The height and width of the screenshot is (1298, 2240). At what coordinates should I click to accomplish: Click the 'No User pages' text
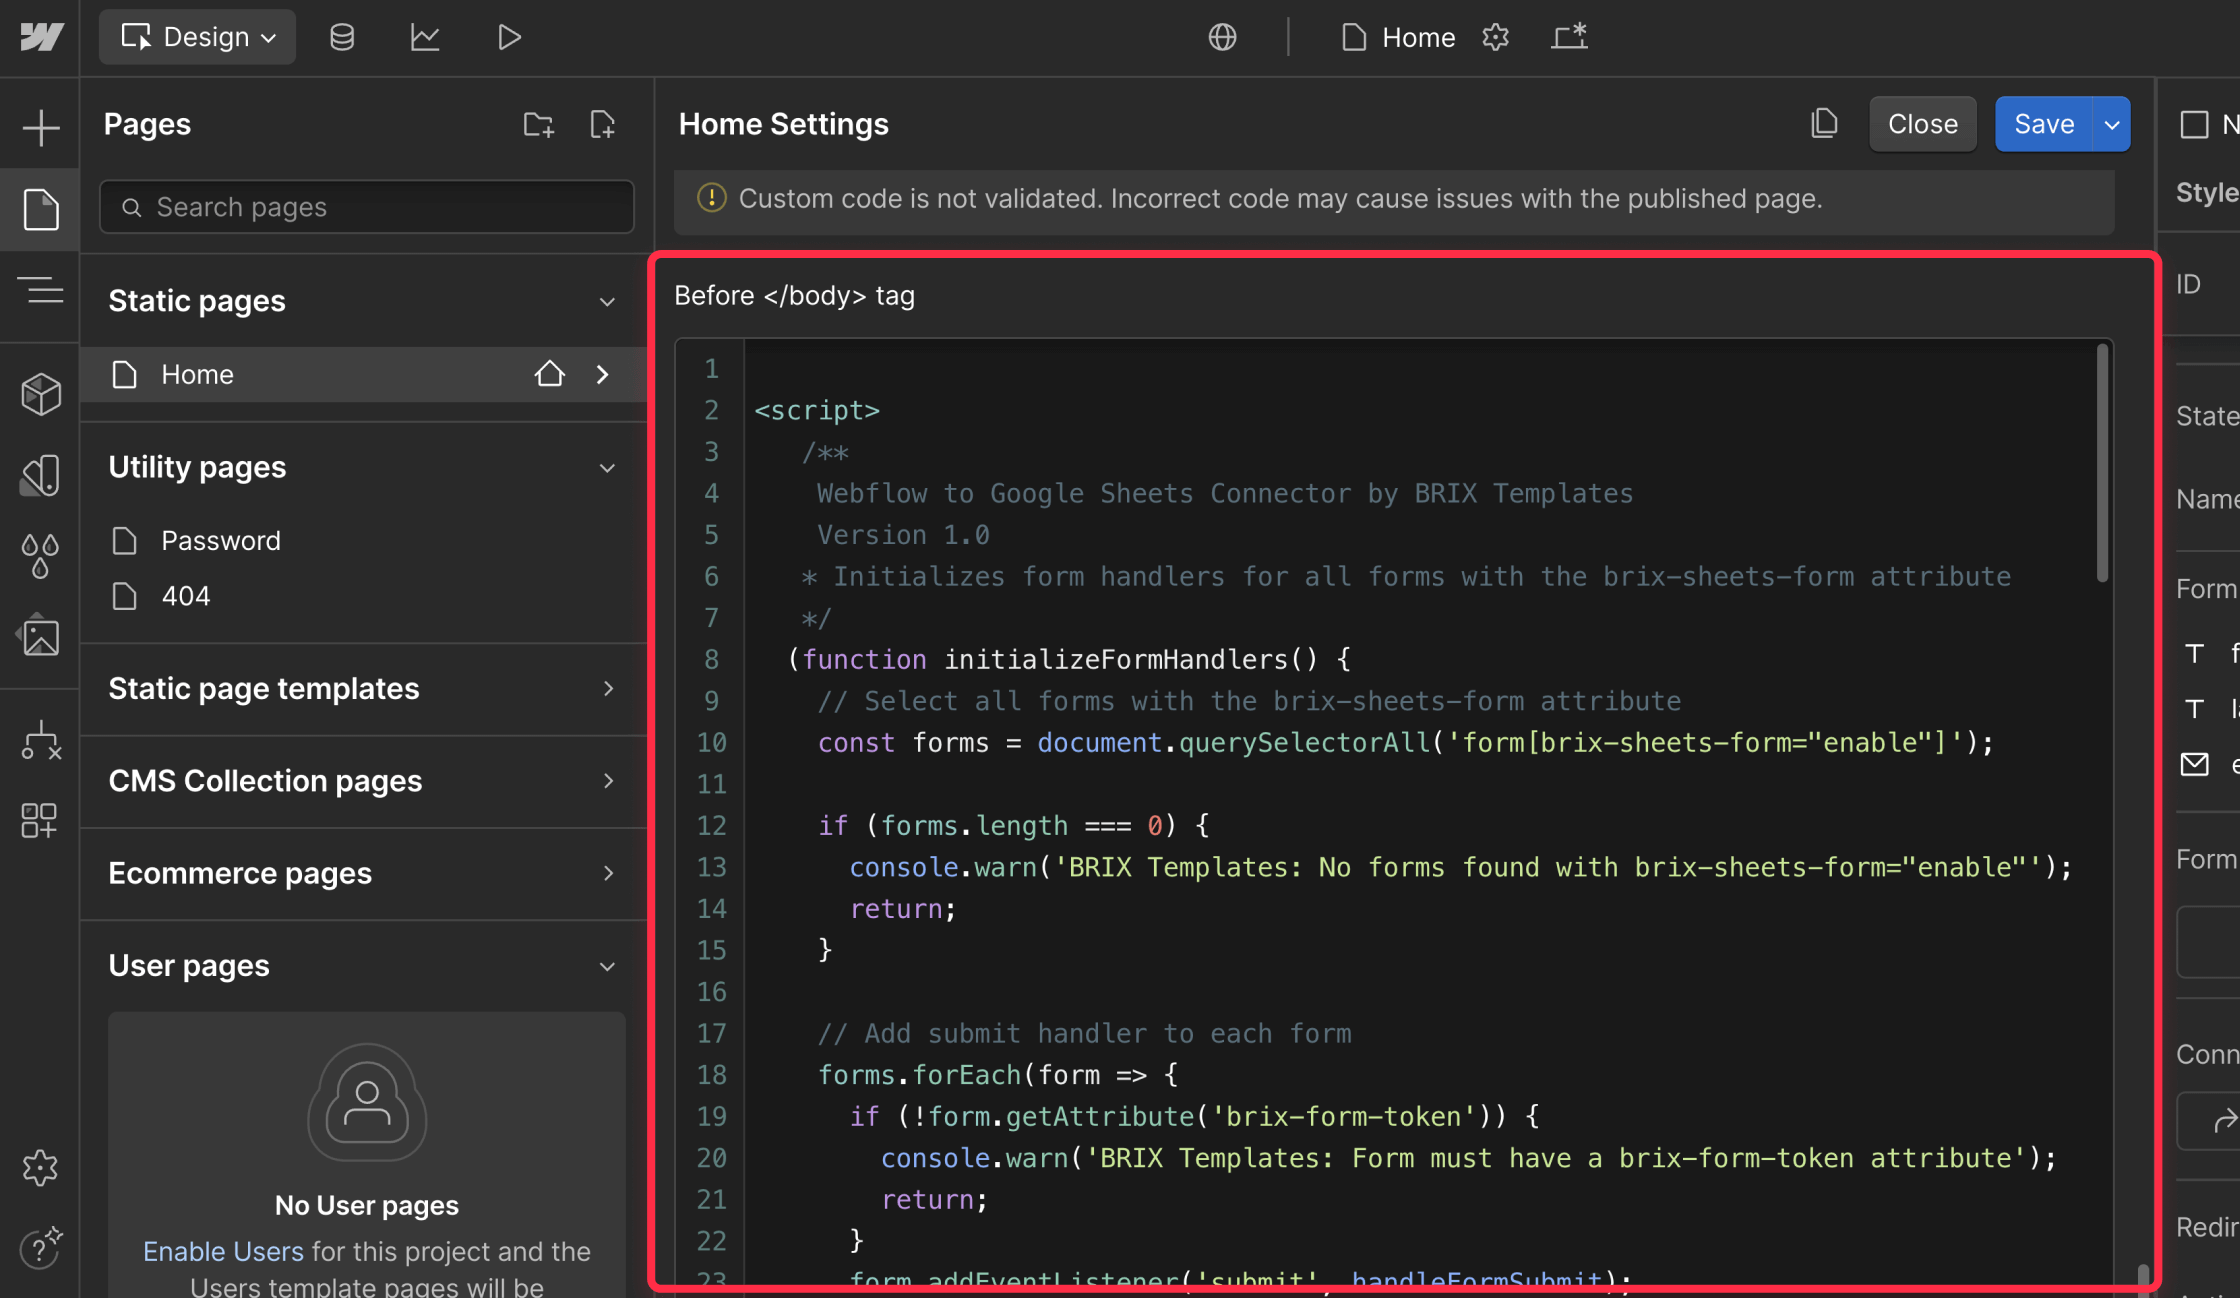tap(367, 1205)
